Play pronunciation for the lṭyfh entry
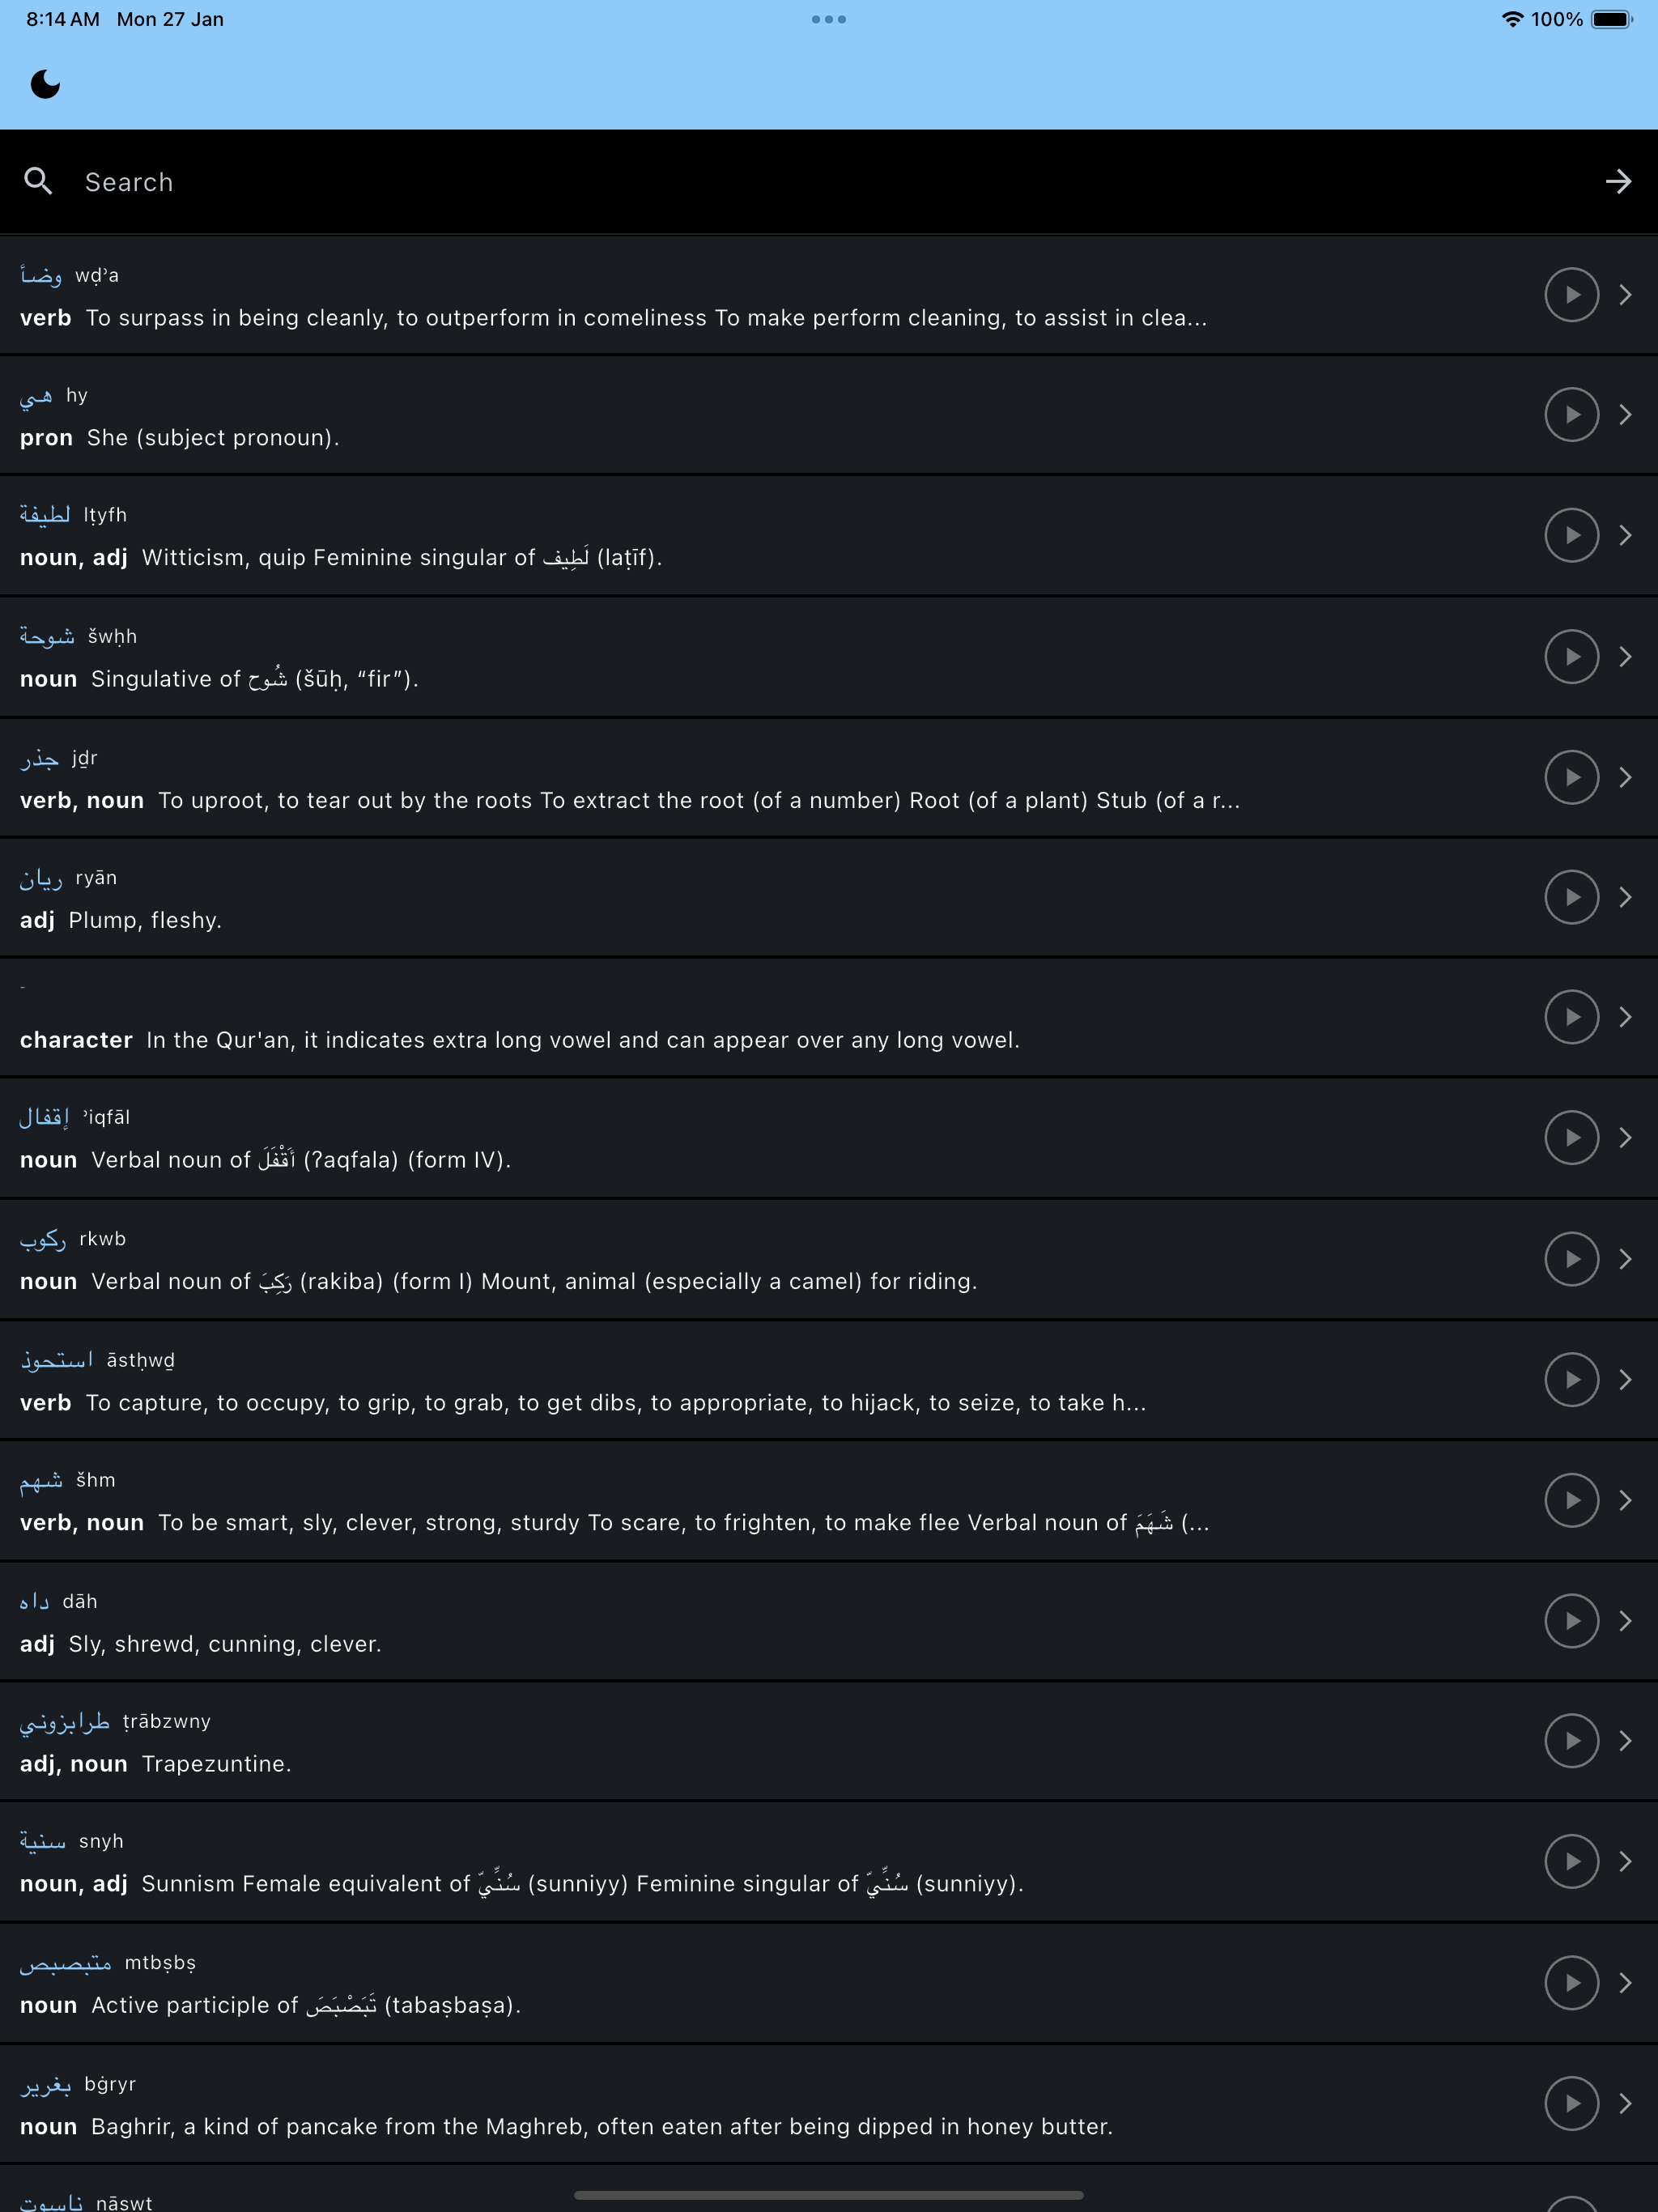1658x2212 pixels. (1571, 536)
